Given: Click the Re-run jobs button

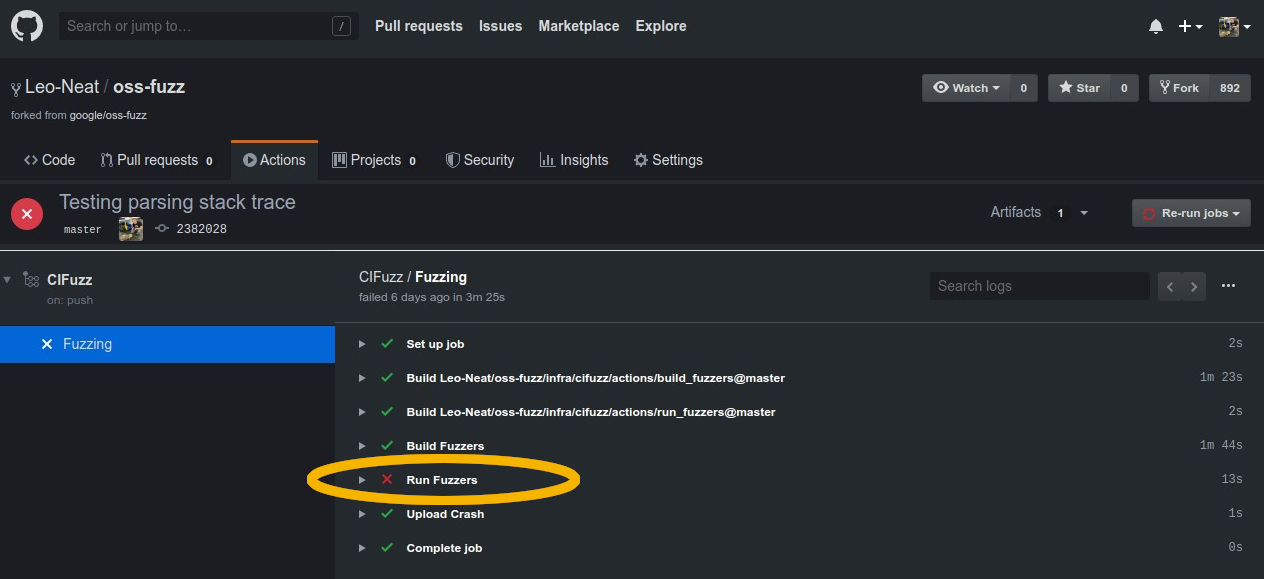Looking at the screenshot, I should [1191, 212].
